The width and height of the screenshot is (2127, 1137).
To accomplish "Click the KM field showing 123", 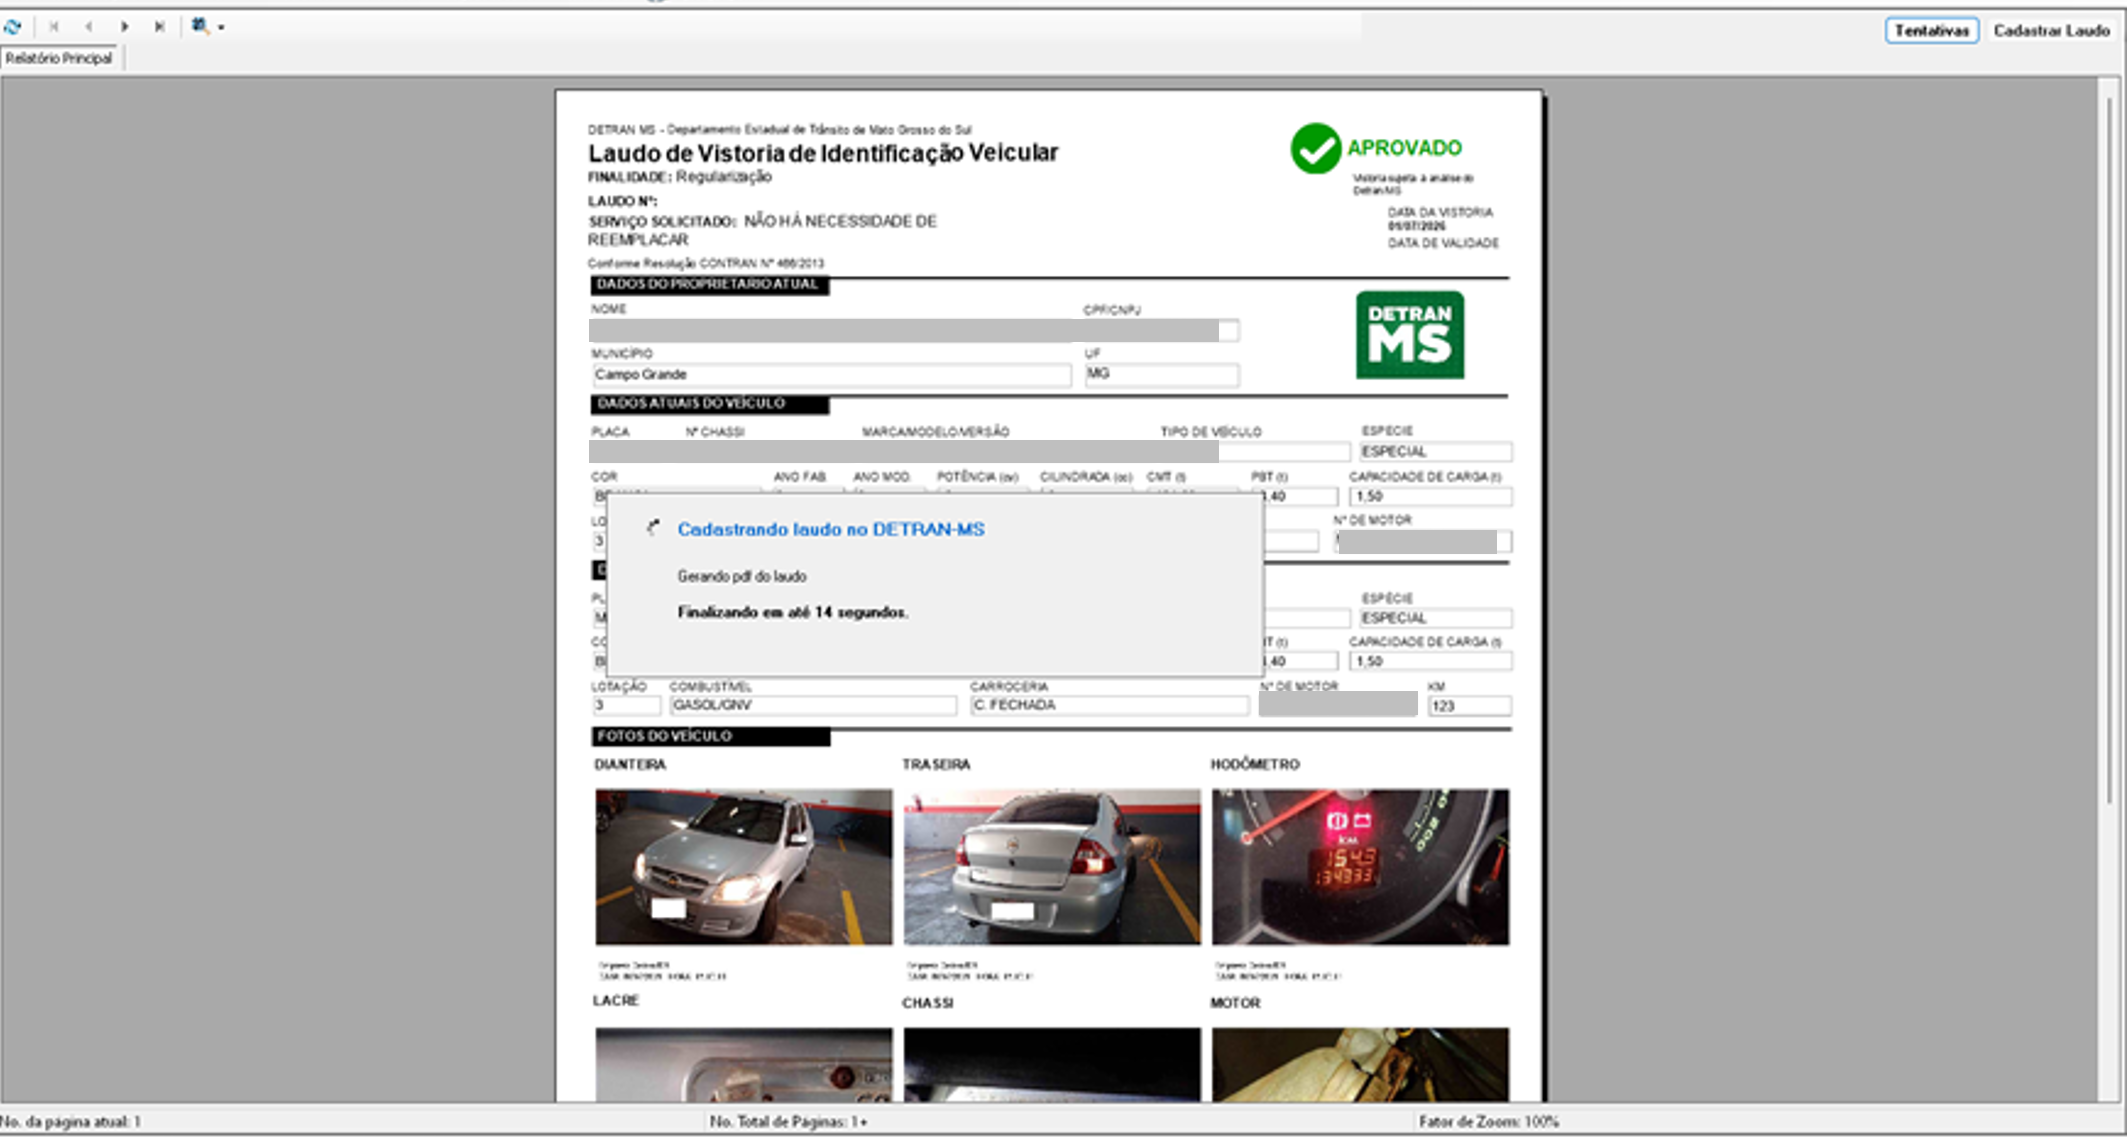I will click(1469, 706).
